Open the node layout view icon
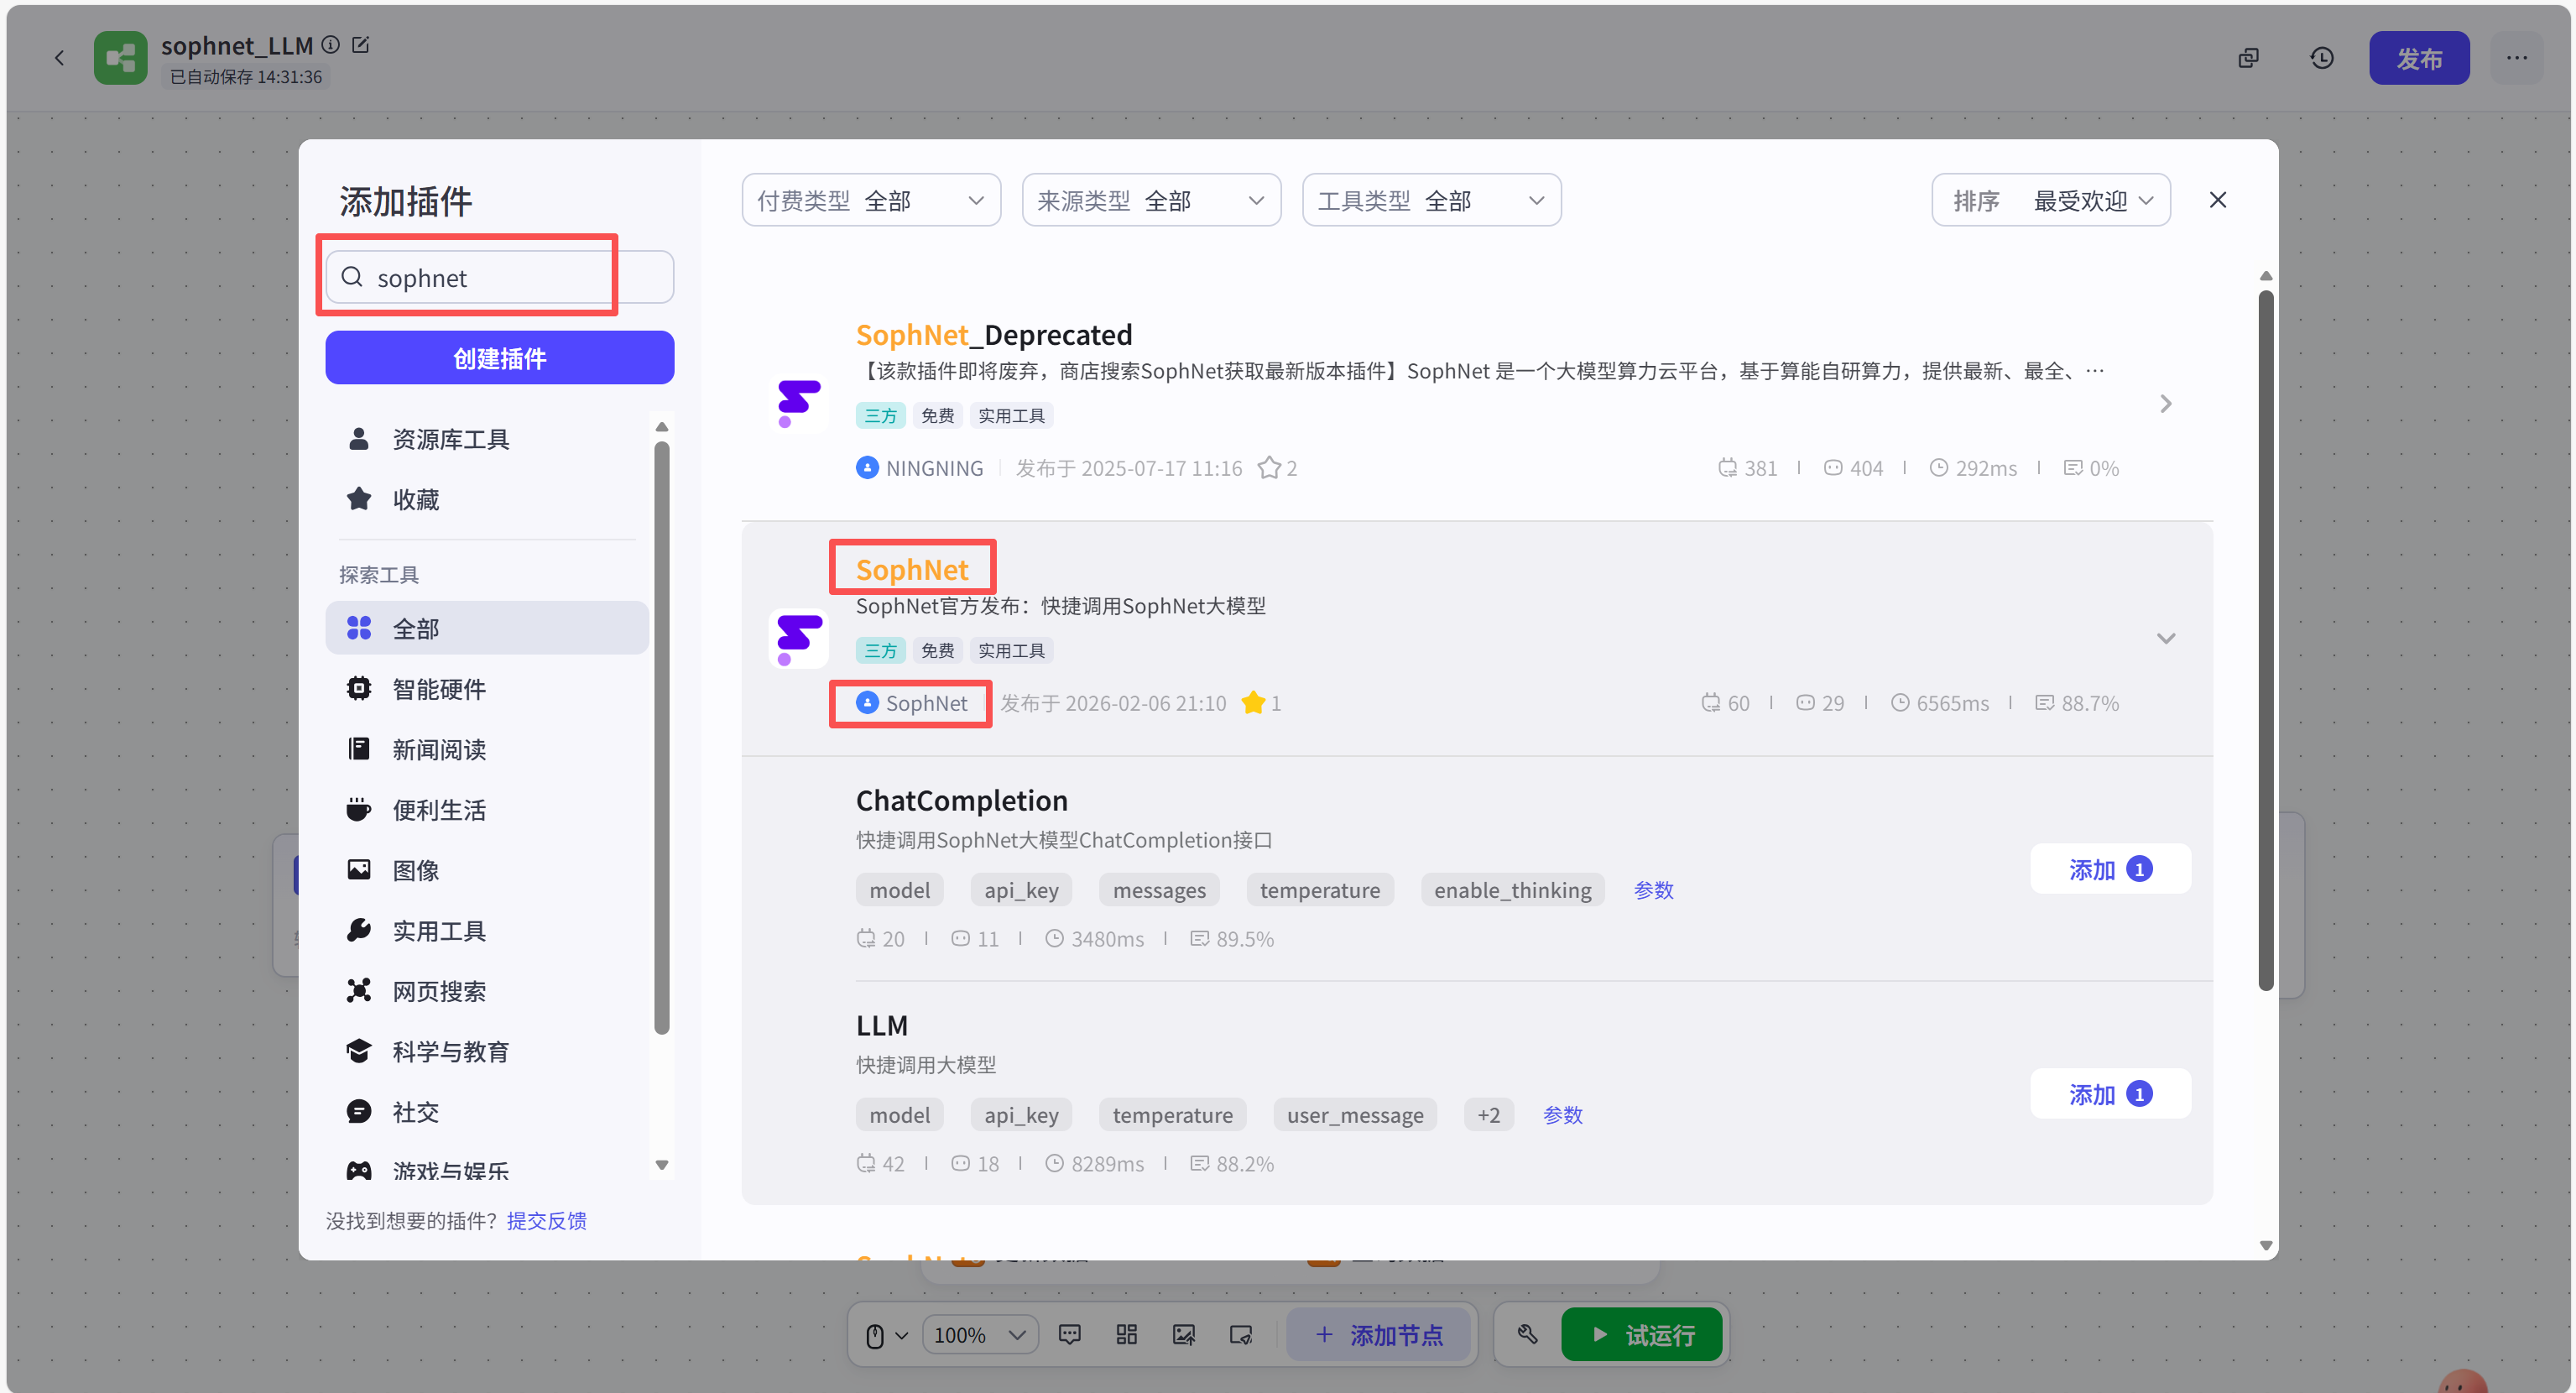This screenshot has width=2576, height=1393. (x=1126, y=1334)
